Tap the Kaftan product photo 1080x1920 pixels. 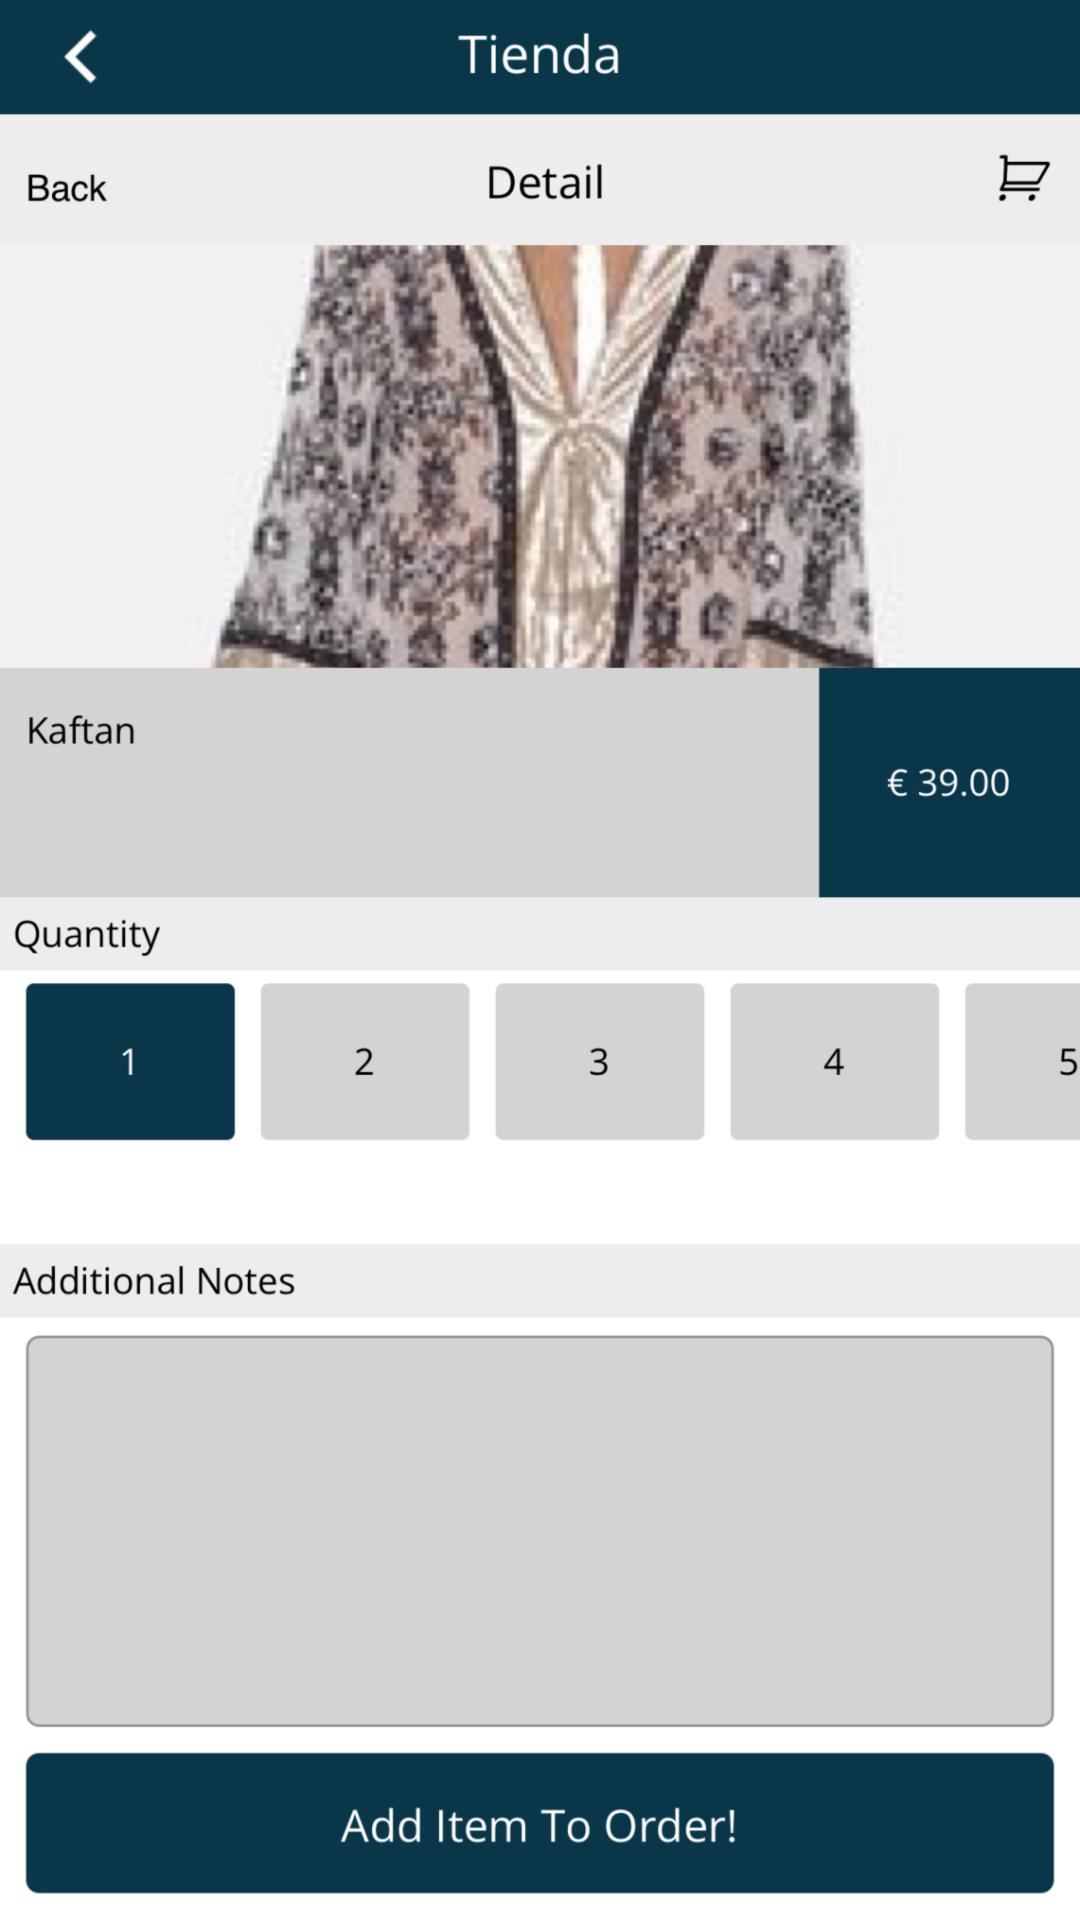tap(540, 456)
